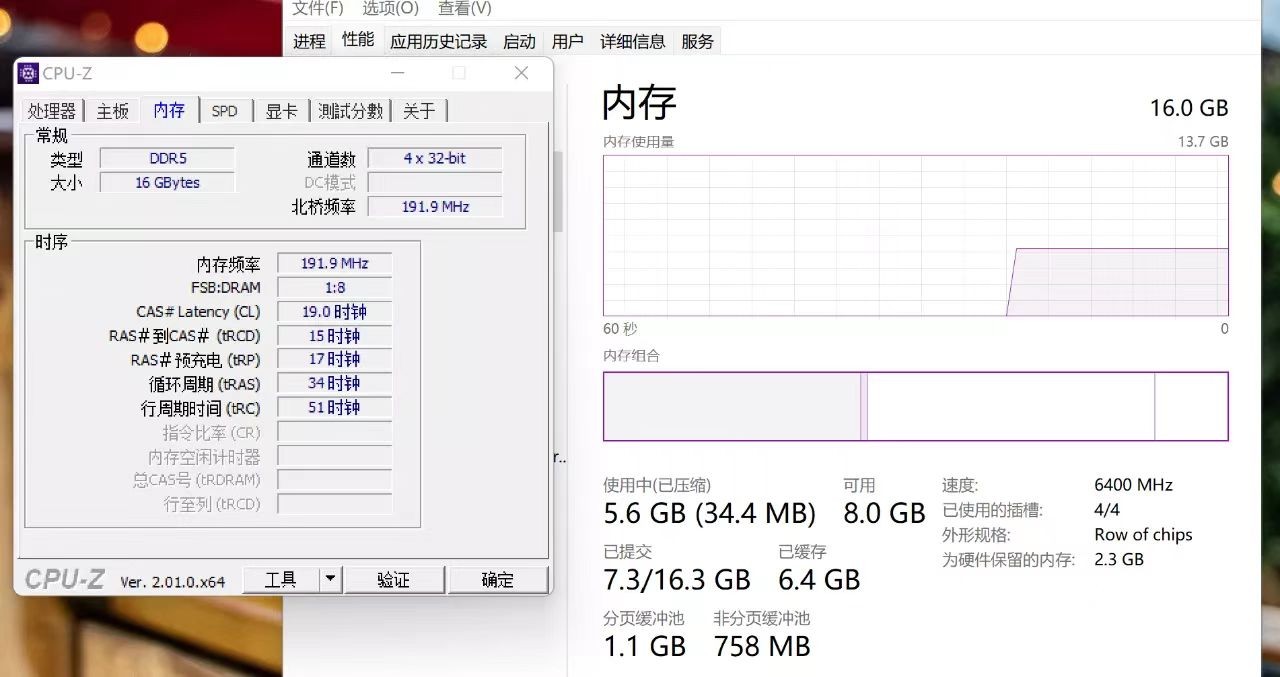Show the 详细信息 tab

coord(632,41)
